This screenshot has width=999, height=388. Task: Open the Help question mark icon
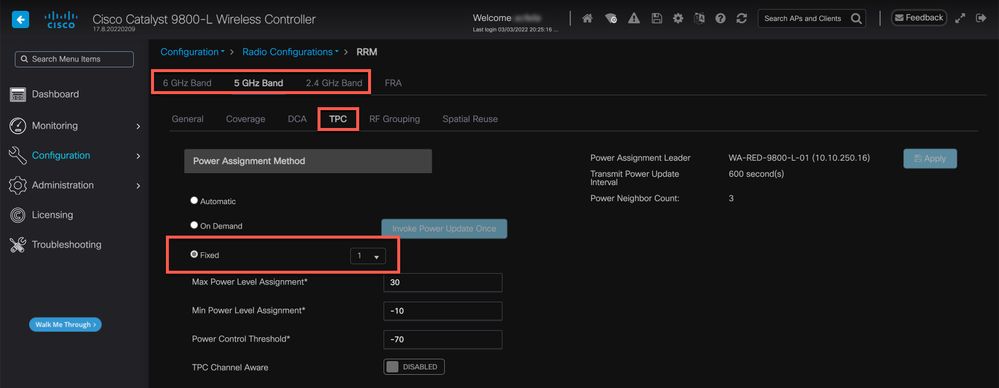coord(720,19)
